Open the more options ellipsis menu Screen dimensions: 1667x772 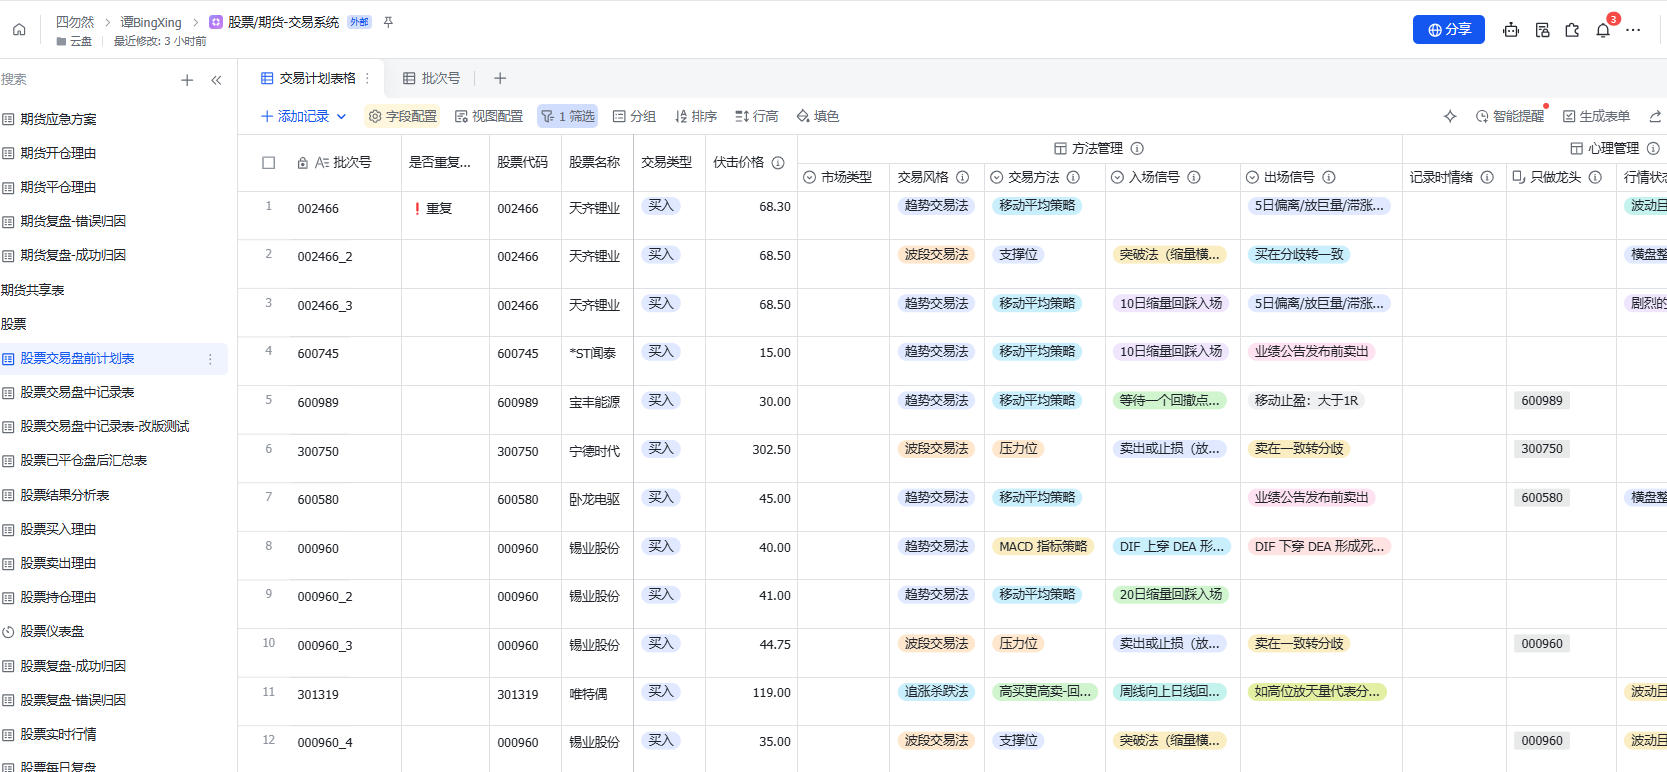pyautogui.click(x=1633, y=30)
